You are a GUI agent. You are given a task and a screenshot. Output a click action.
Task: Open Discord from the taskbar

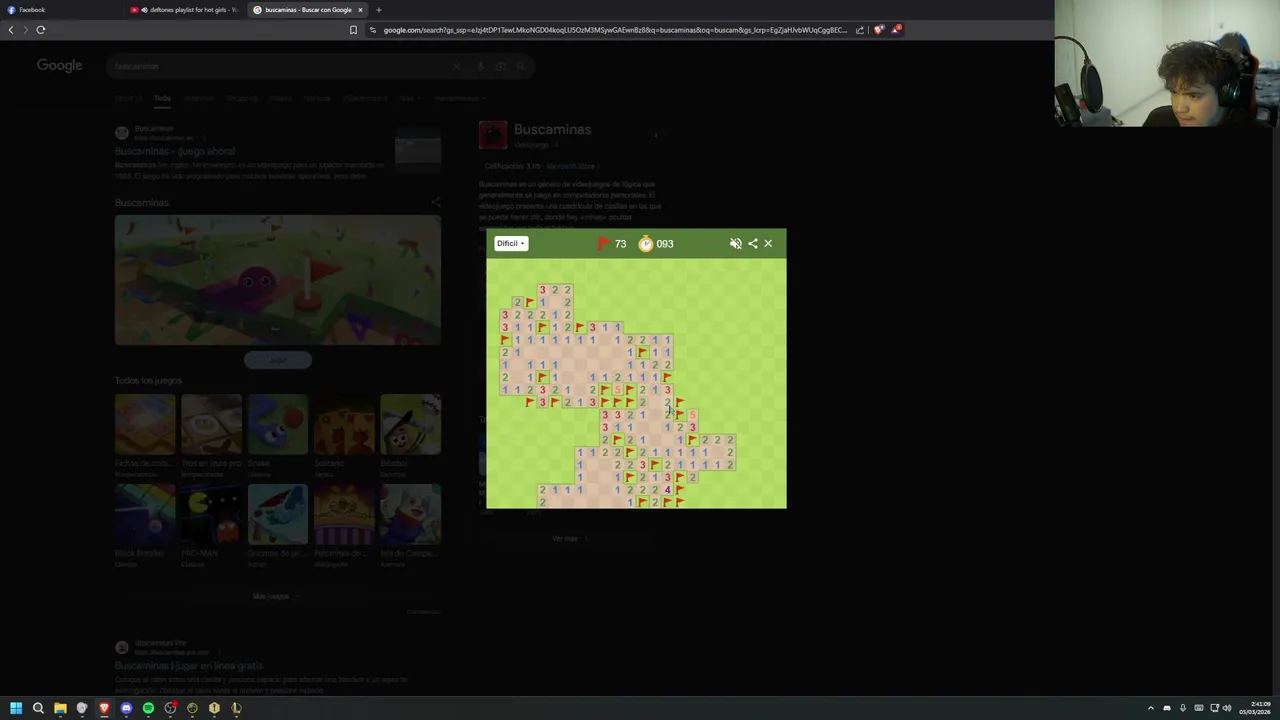[126, 708]
